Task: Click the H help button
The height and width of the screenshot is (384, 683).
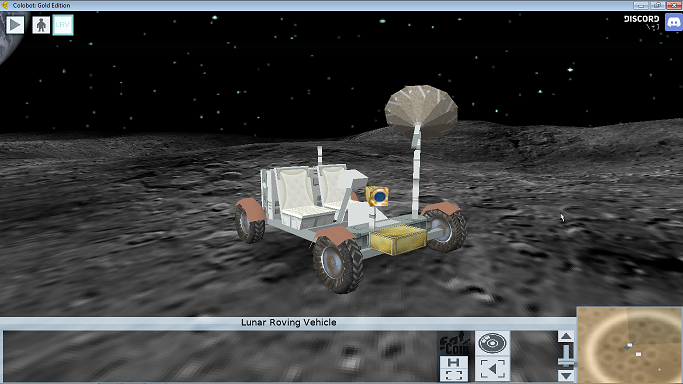Action: (453, 362)
